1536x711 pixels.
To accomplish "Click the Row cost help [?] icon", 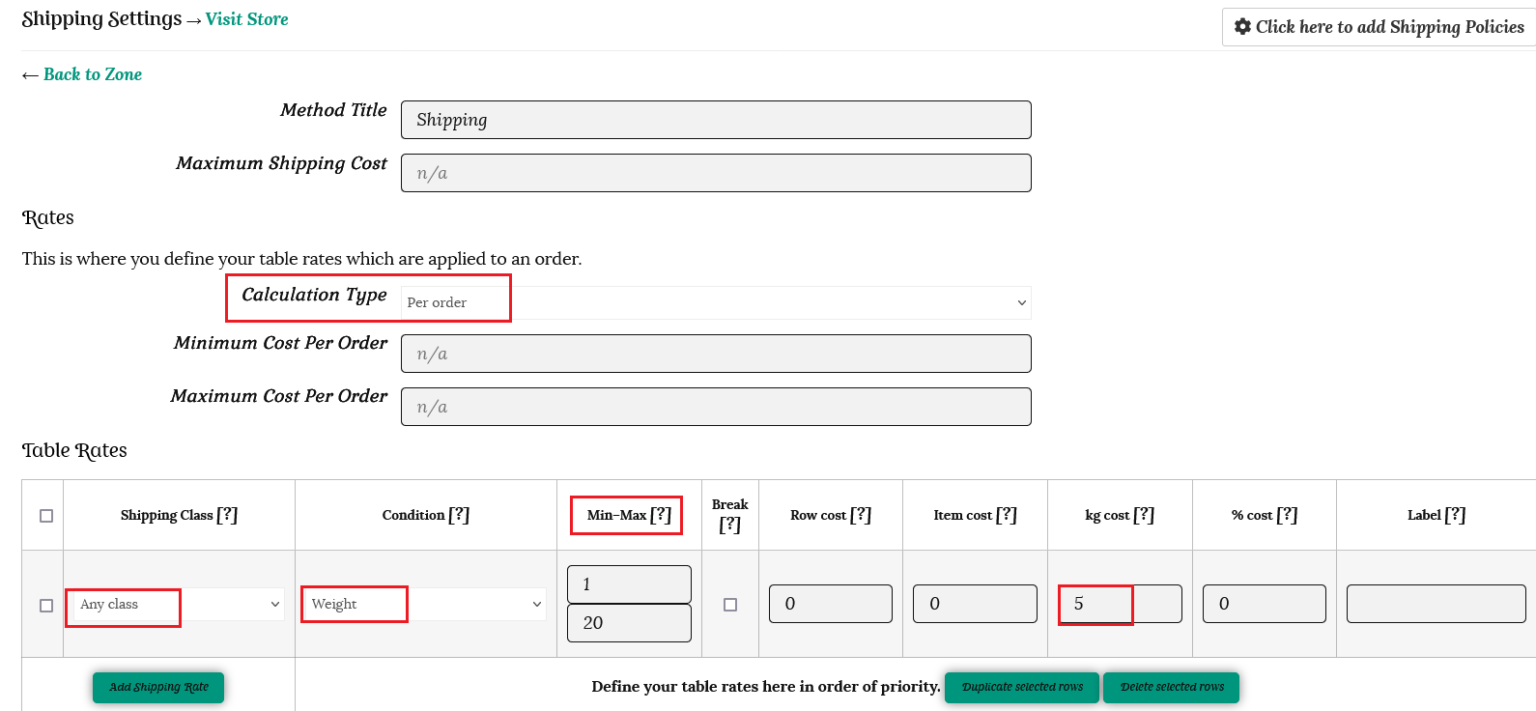I will coord(861,515).
